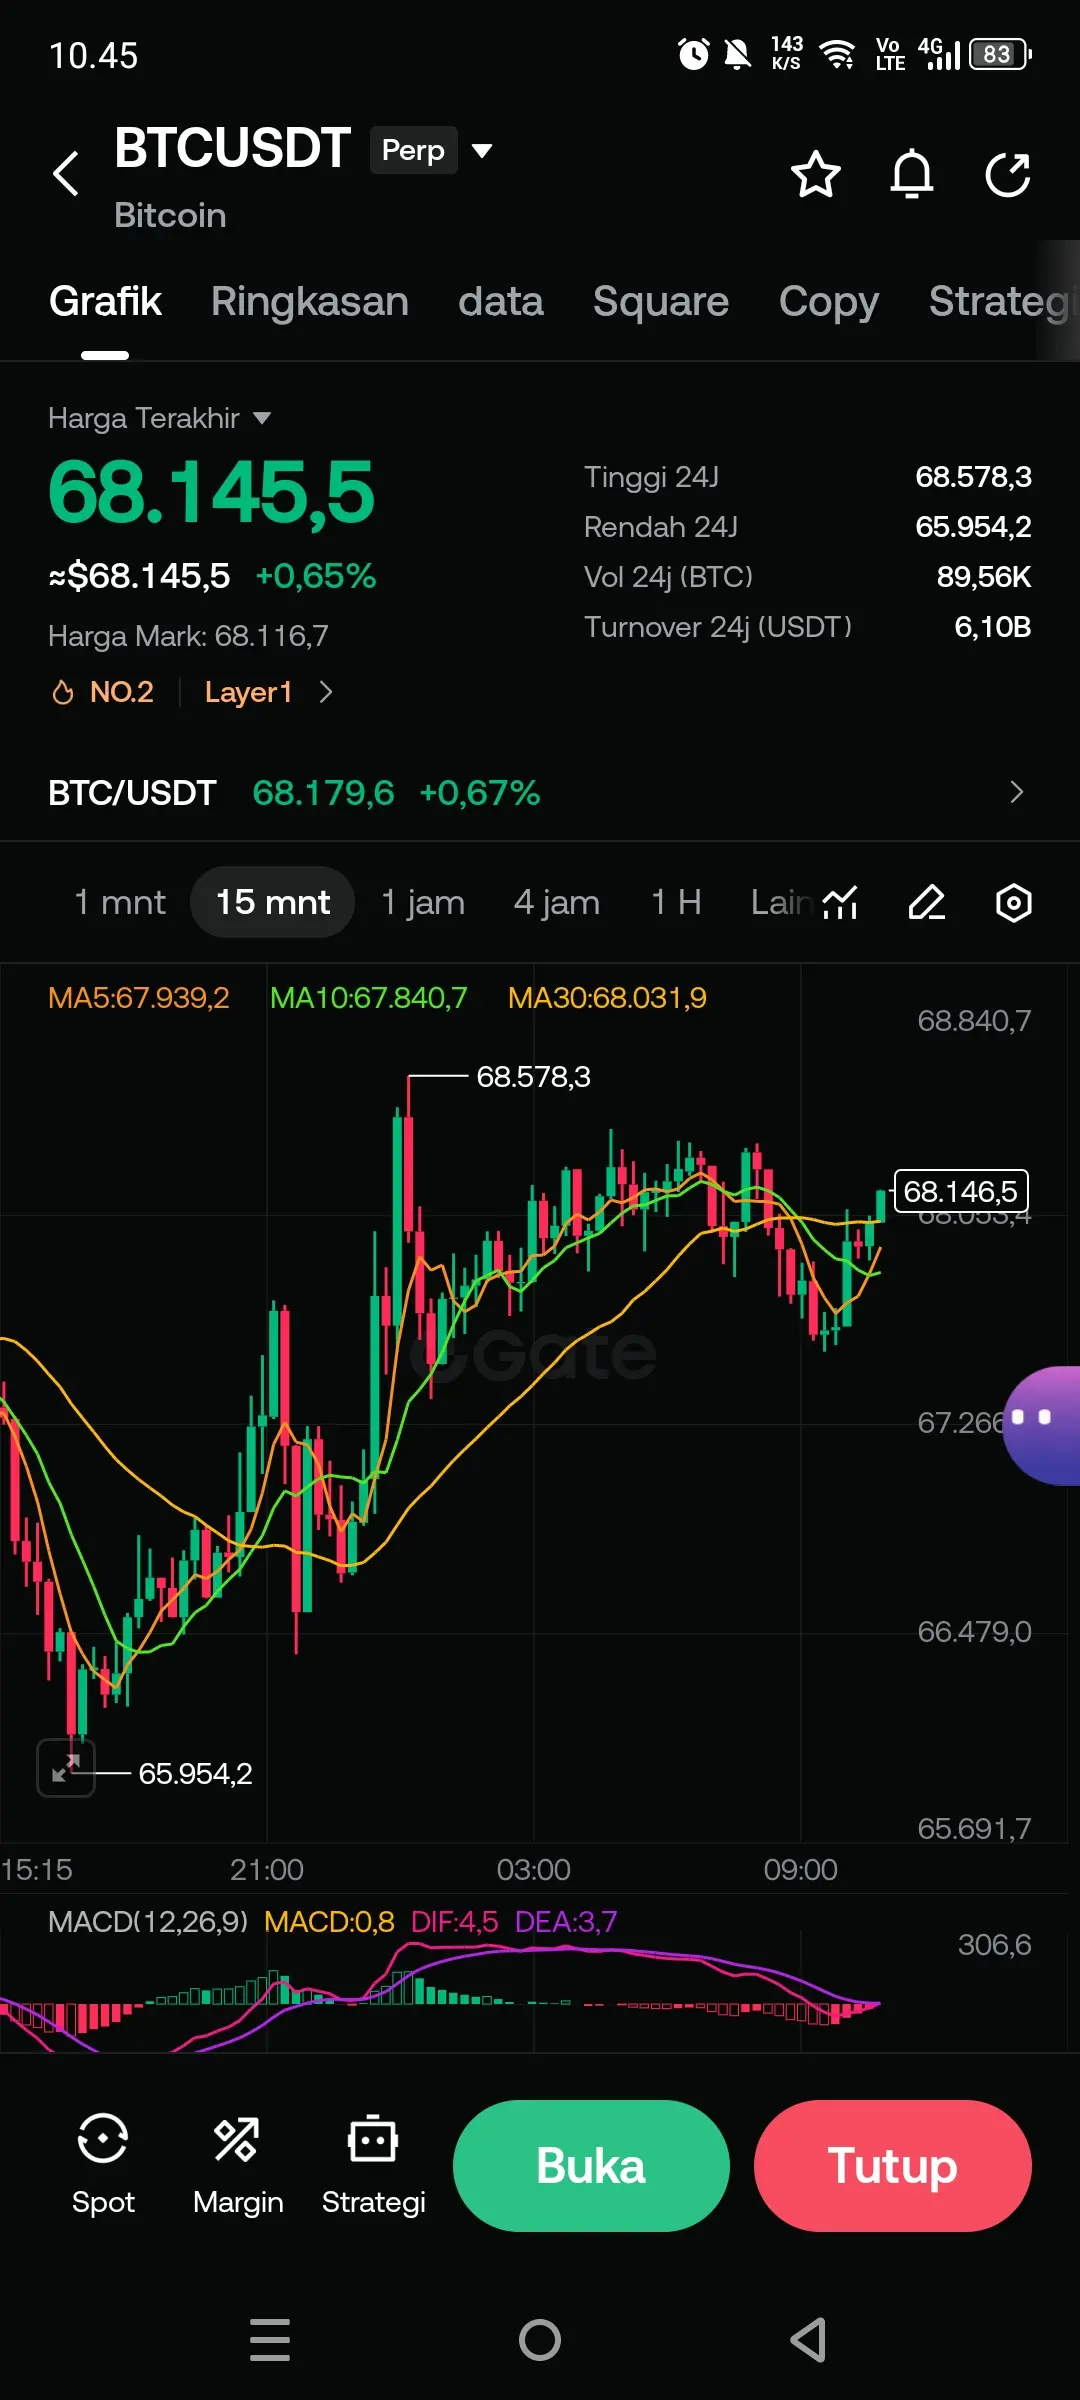
Task: Tap MA30:68.031,9 indicator label
Action: click(607, 998)
